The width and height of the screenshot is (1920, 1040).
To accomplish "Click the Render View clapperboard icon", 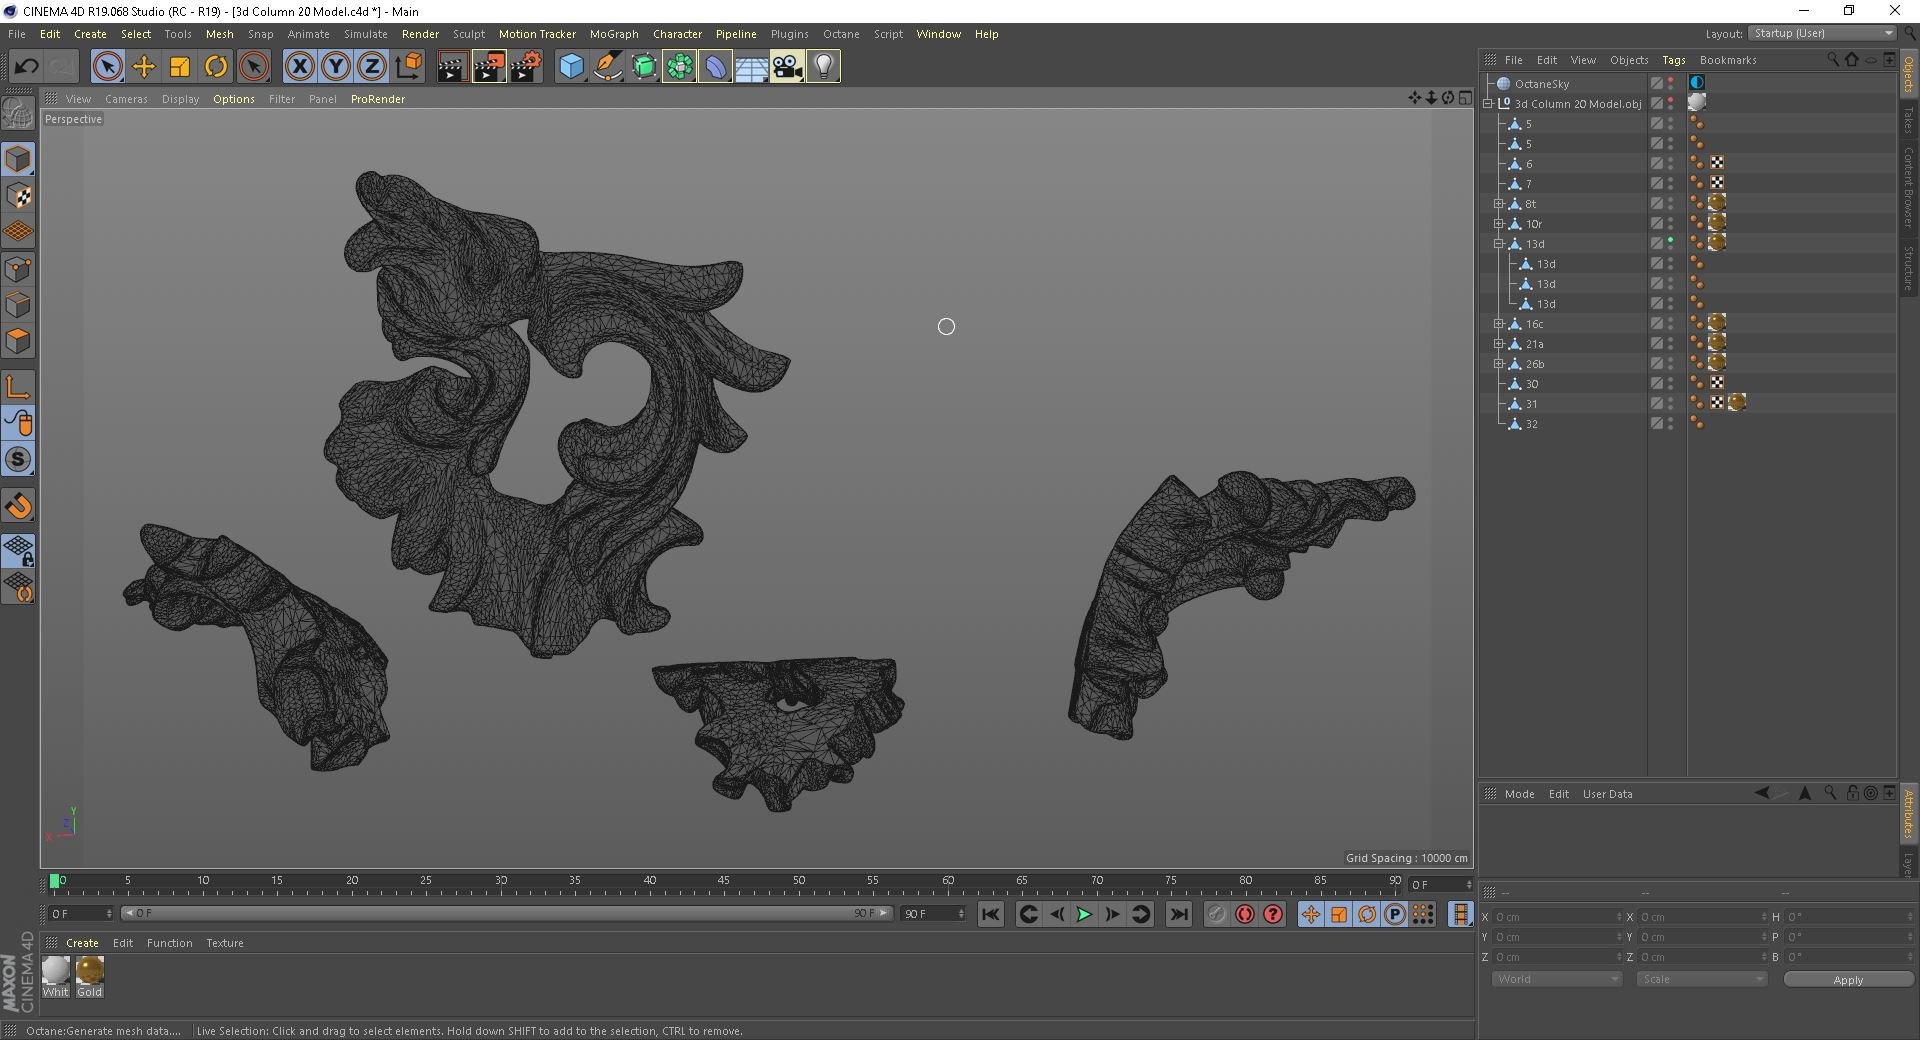I will pos(452,67).
